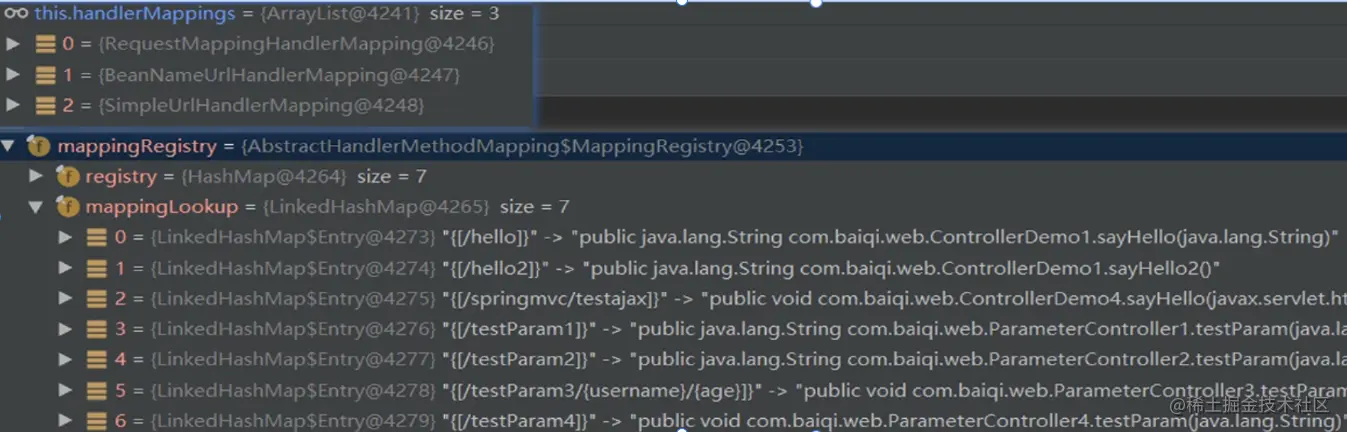
Task: Click the field icon beside registry
Action: point(67,177)
